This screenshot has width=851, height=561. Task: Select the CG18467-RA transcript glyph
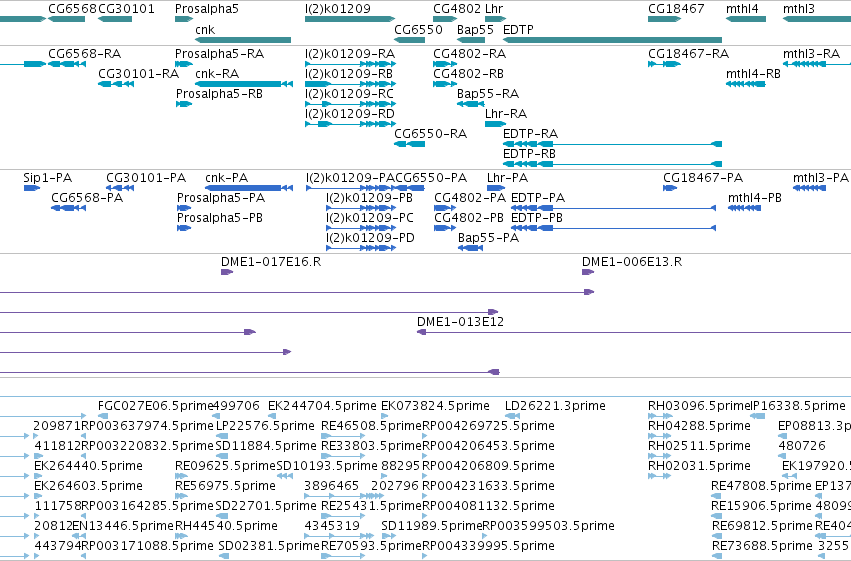664,64
